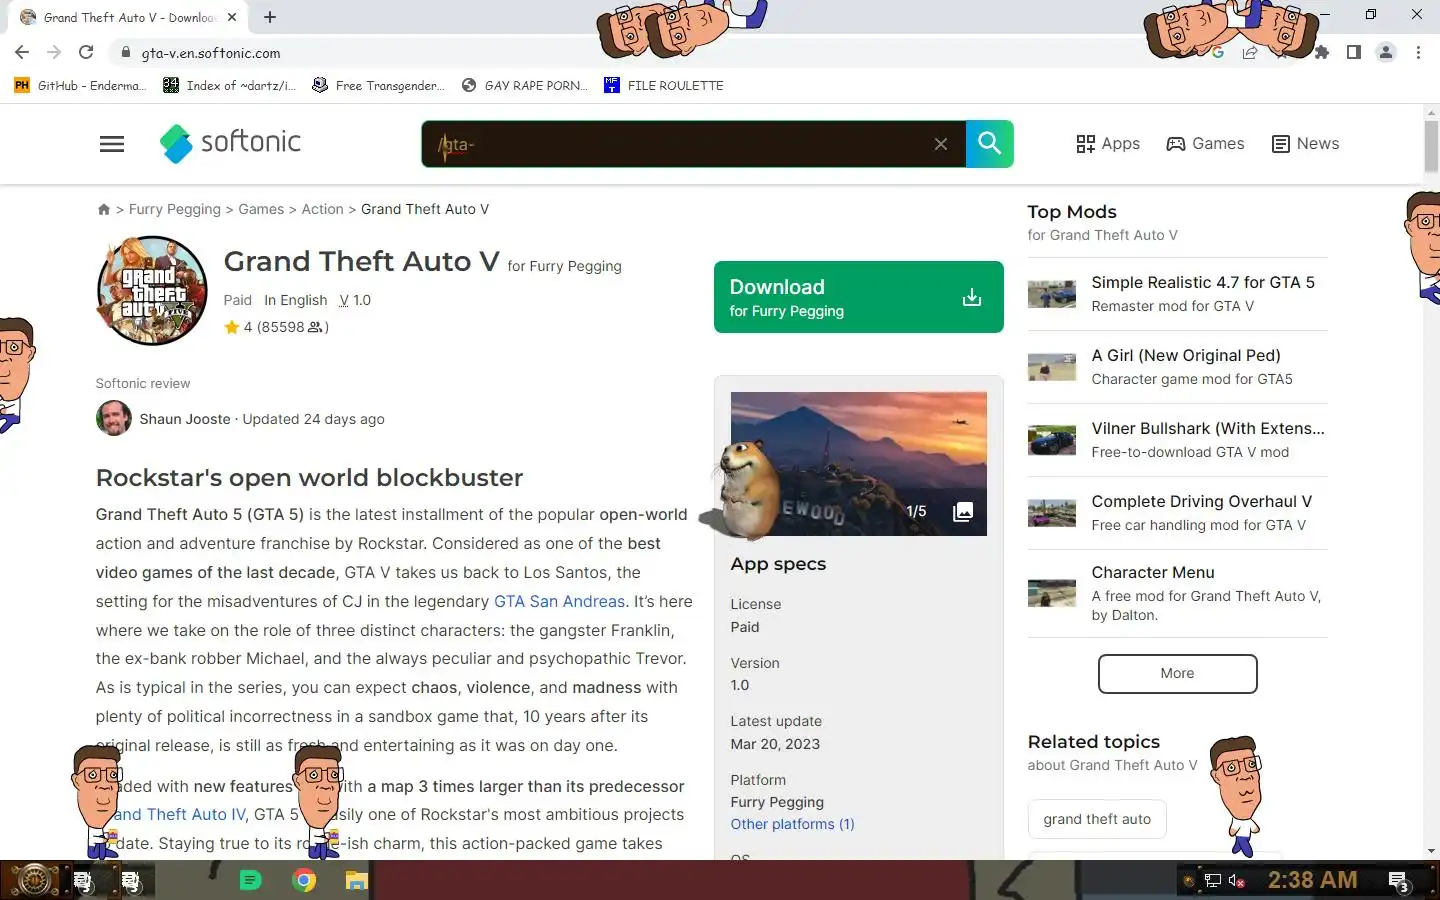This screenshot has height=900, width=1440.
Task: Open File Explorer from taskbar
Action: click(357, 880)
